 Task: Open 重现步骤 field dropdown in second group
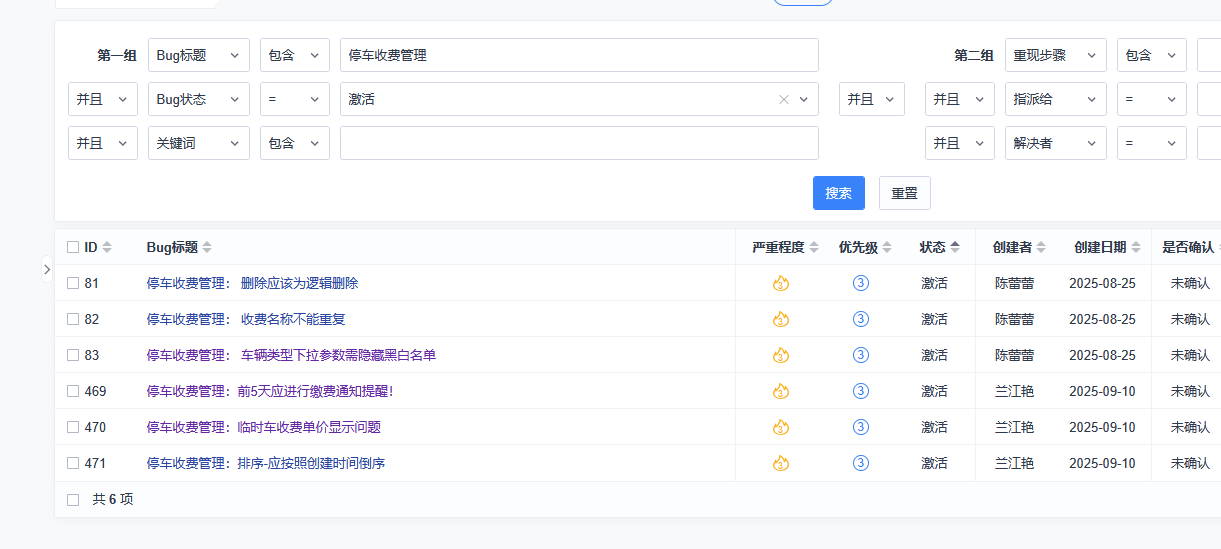[x=1055, y=55]
